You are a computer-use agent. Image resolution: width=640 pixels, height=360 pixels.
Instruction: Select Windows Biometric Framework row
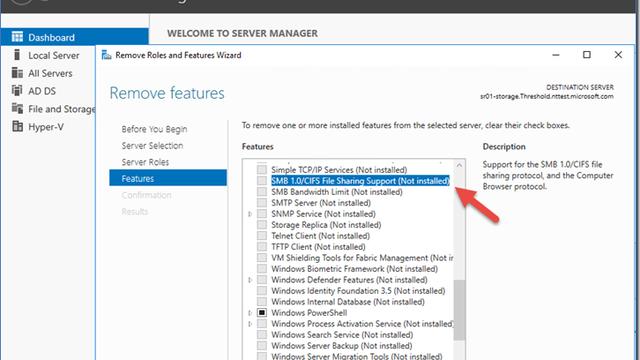click(x=354, y=269)
